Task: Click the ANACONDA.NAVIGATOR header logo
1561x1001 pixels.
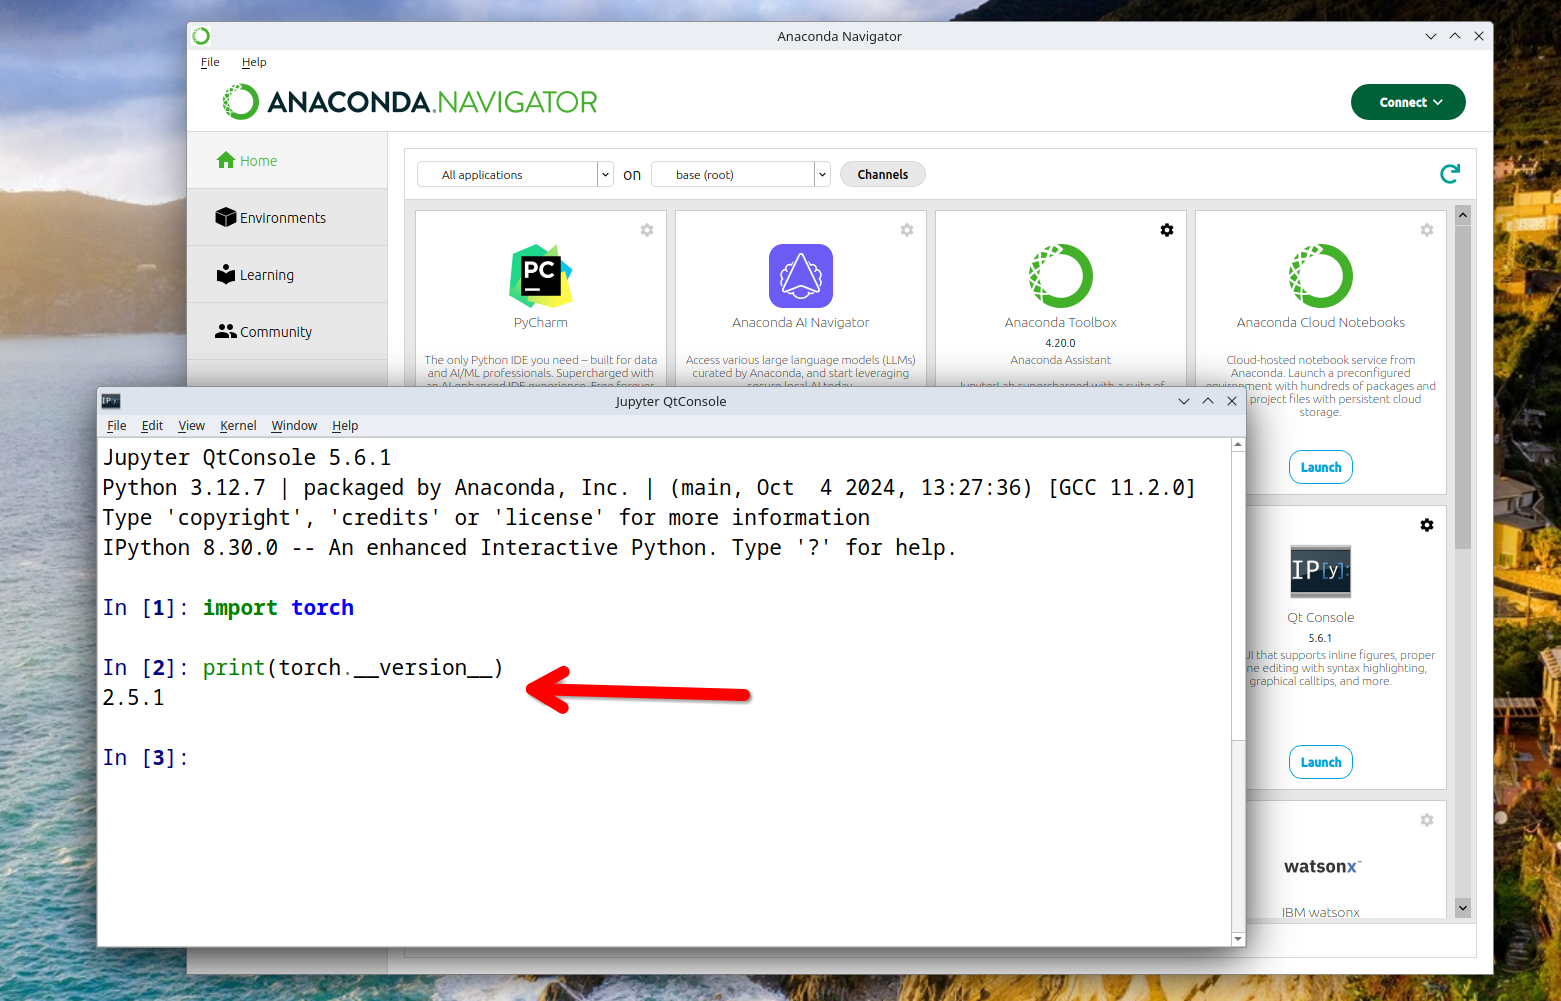Action: (x=410, y=102)
